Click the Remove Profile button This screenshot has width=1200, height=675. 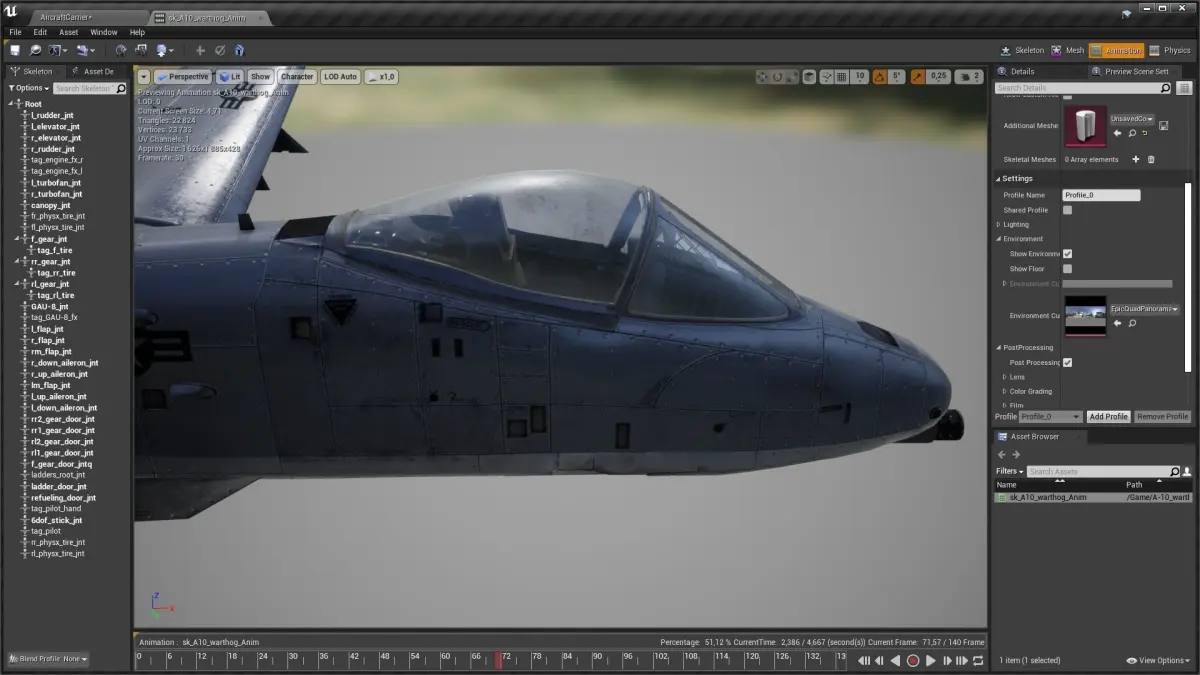pos(1163,416)
